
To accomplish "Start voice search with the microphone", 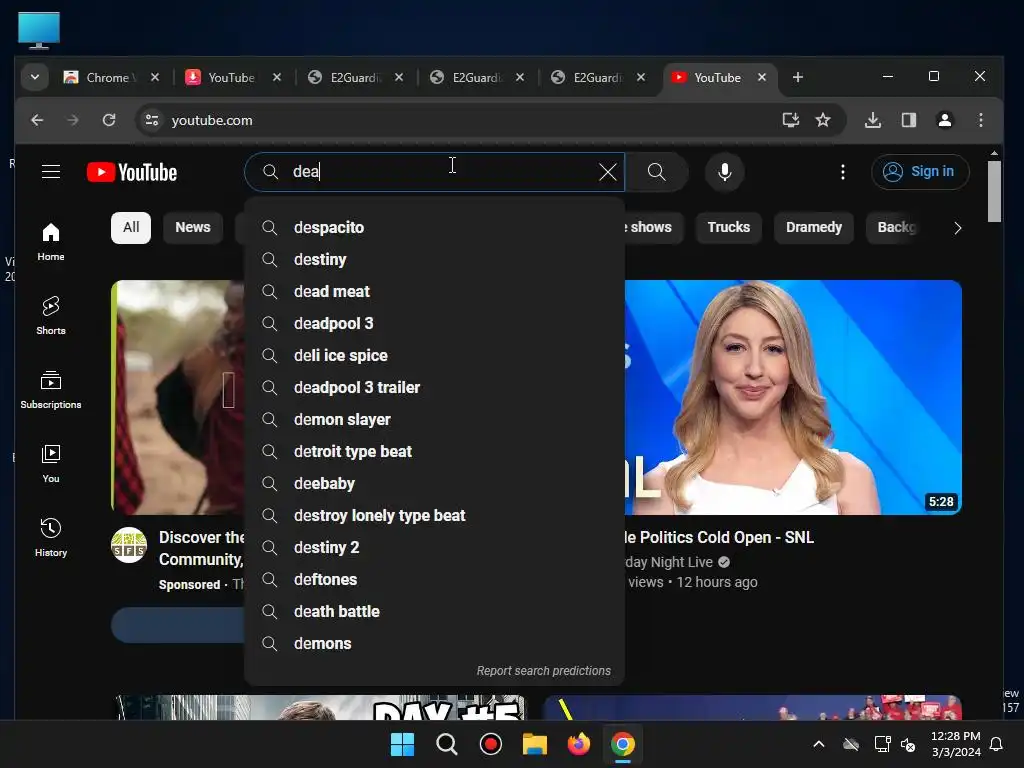I will pos(724,172).
